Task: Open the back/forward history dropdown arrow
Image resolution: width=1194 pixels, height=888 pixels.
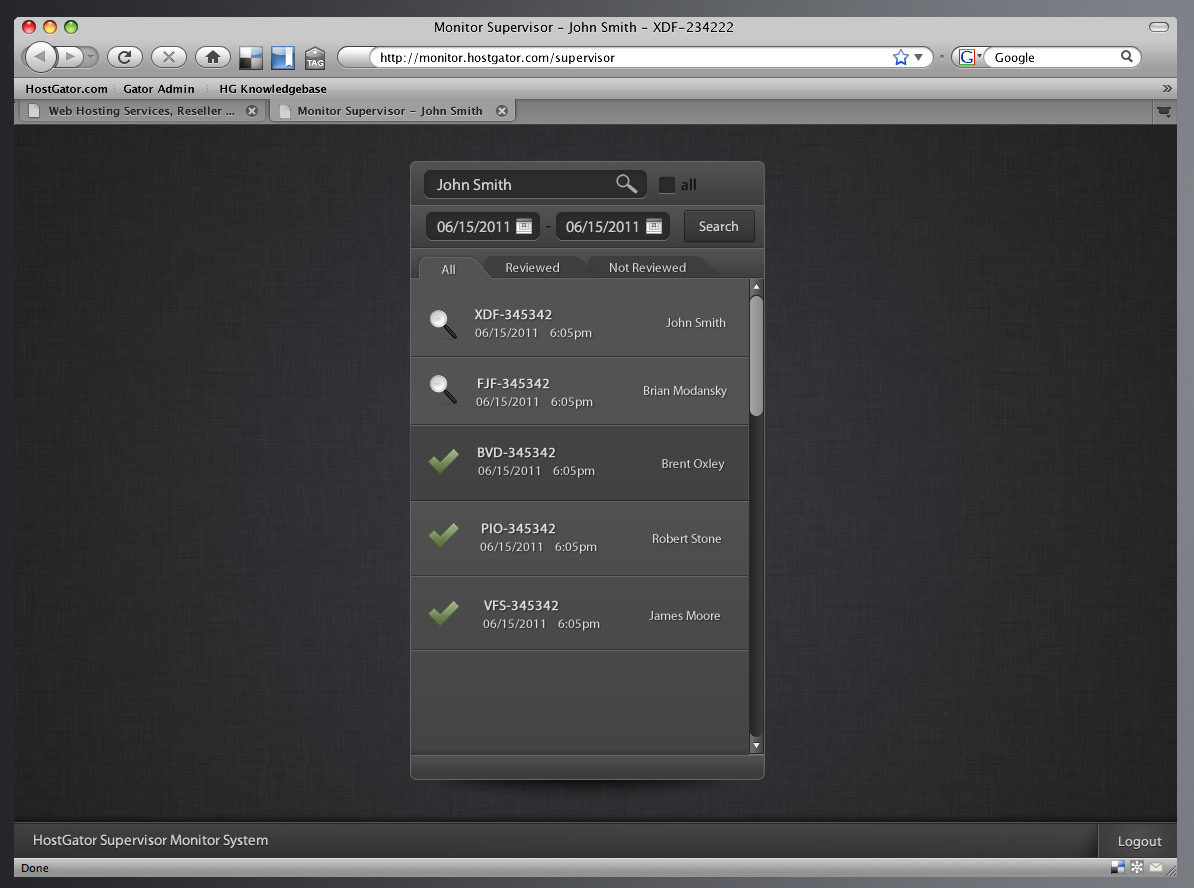Action: pyautogui.click(x=91, y=56)
